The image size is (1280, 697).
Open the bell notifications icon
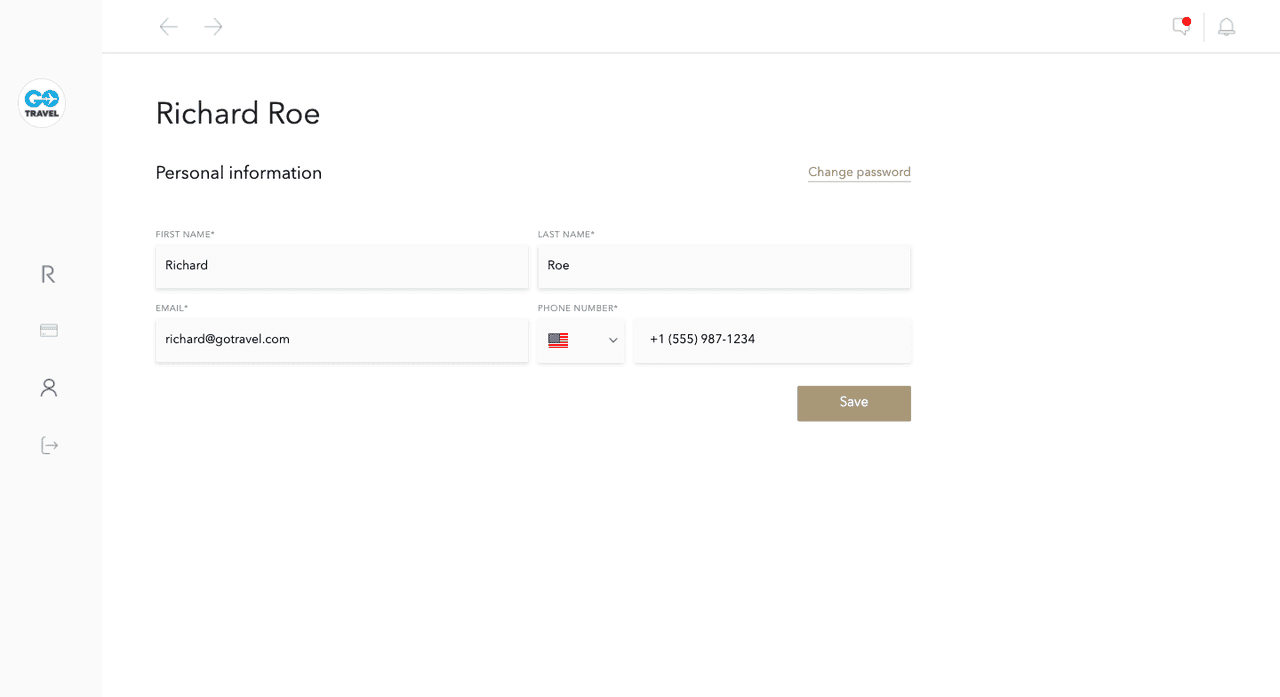coord(1226,27)
